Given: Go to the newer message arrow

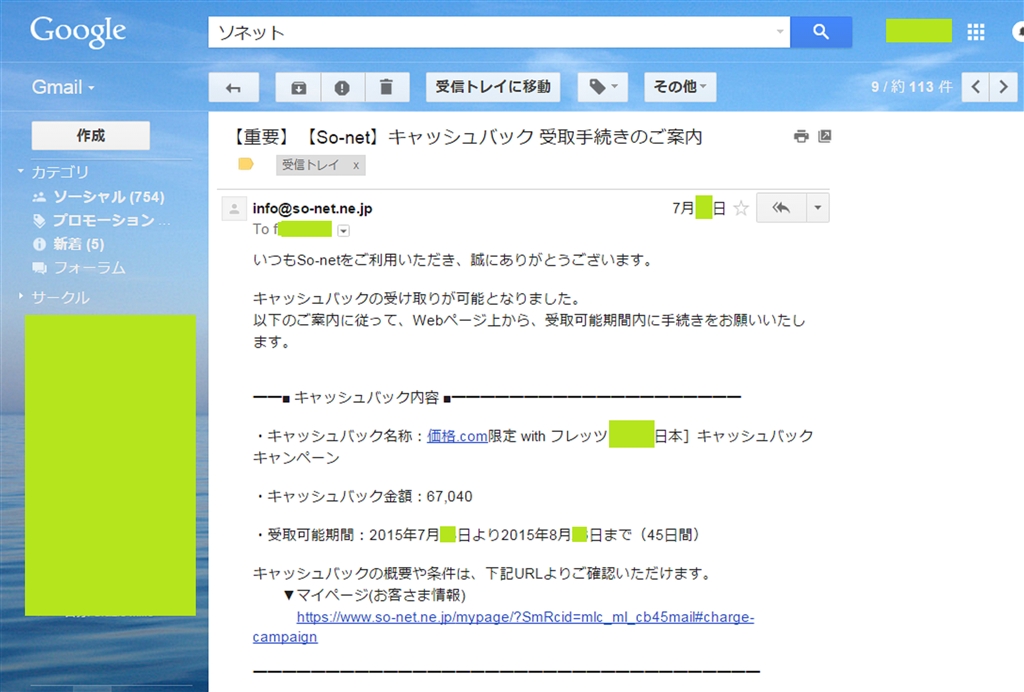Looking at the screenshot, I should pyautogui.click(x=976, y=87).
